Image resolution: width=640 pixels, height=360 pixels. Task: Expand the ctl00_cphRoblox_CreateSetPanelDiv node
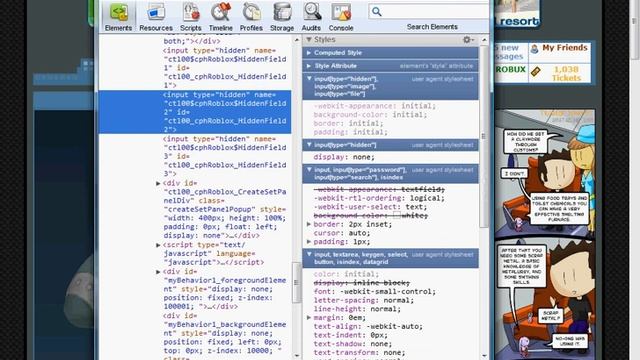(x=158, y=183)
